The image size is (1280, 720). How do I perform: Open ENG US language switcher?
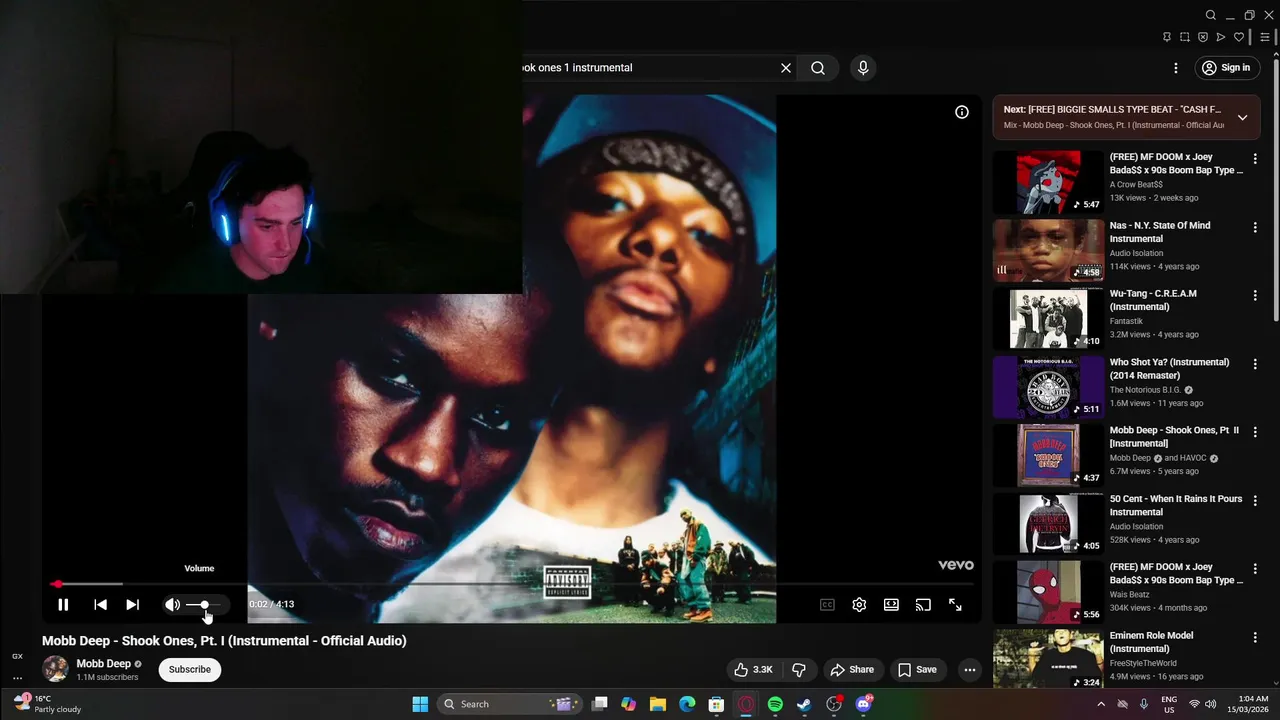coord(1169,704)
